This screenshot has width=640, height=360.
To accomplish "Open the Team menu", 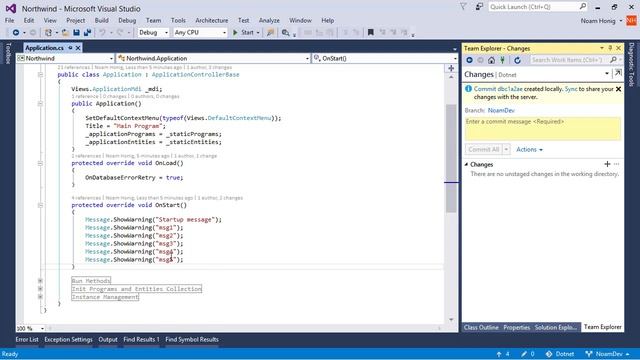I will (153, 20).
